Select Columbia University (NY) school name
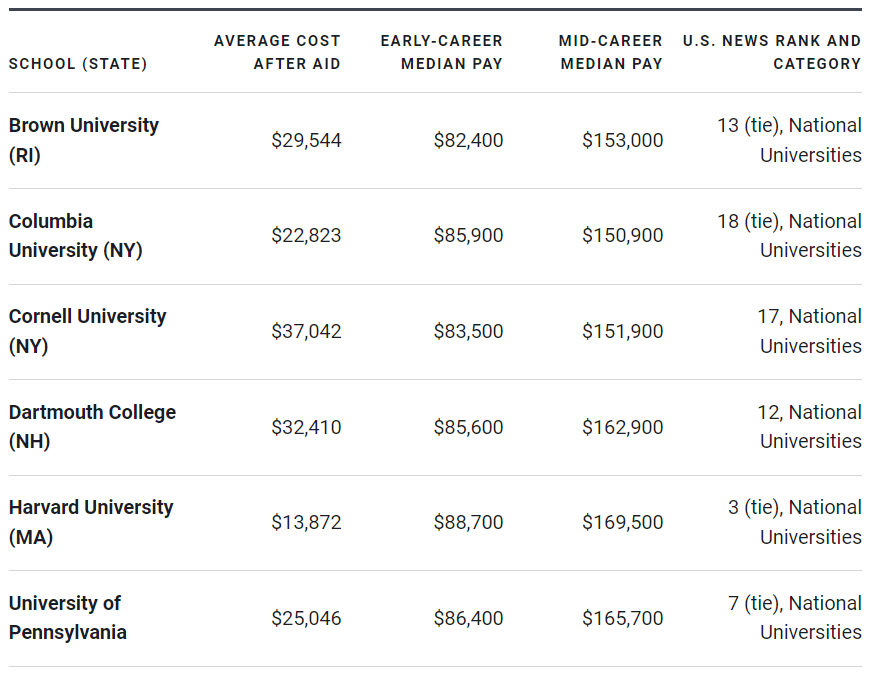 click(75, 236)
